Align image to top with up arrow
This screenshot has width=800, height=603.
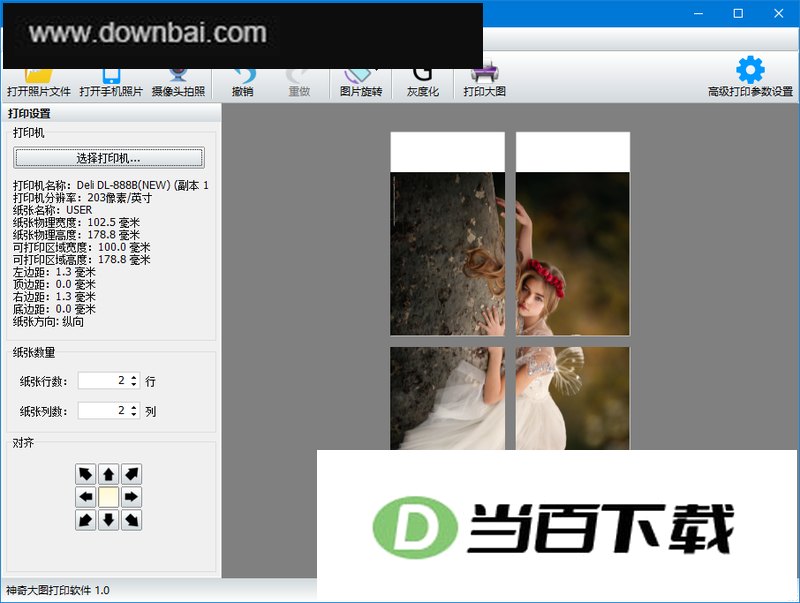[x=108, y=474]
